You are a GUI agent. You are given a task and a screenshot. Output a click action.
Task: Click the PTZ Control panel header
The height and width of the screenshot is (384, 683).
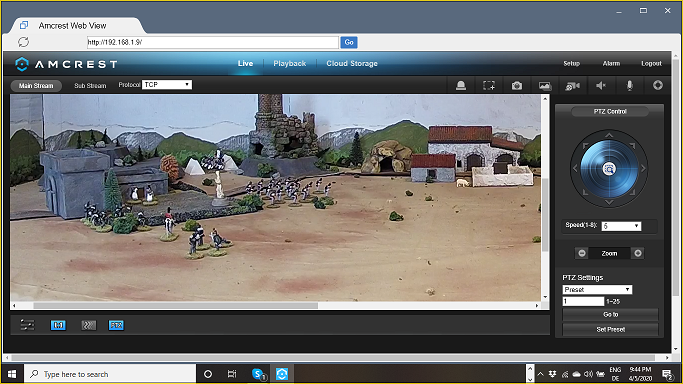610,111
